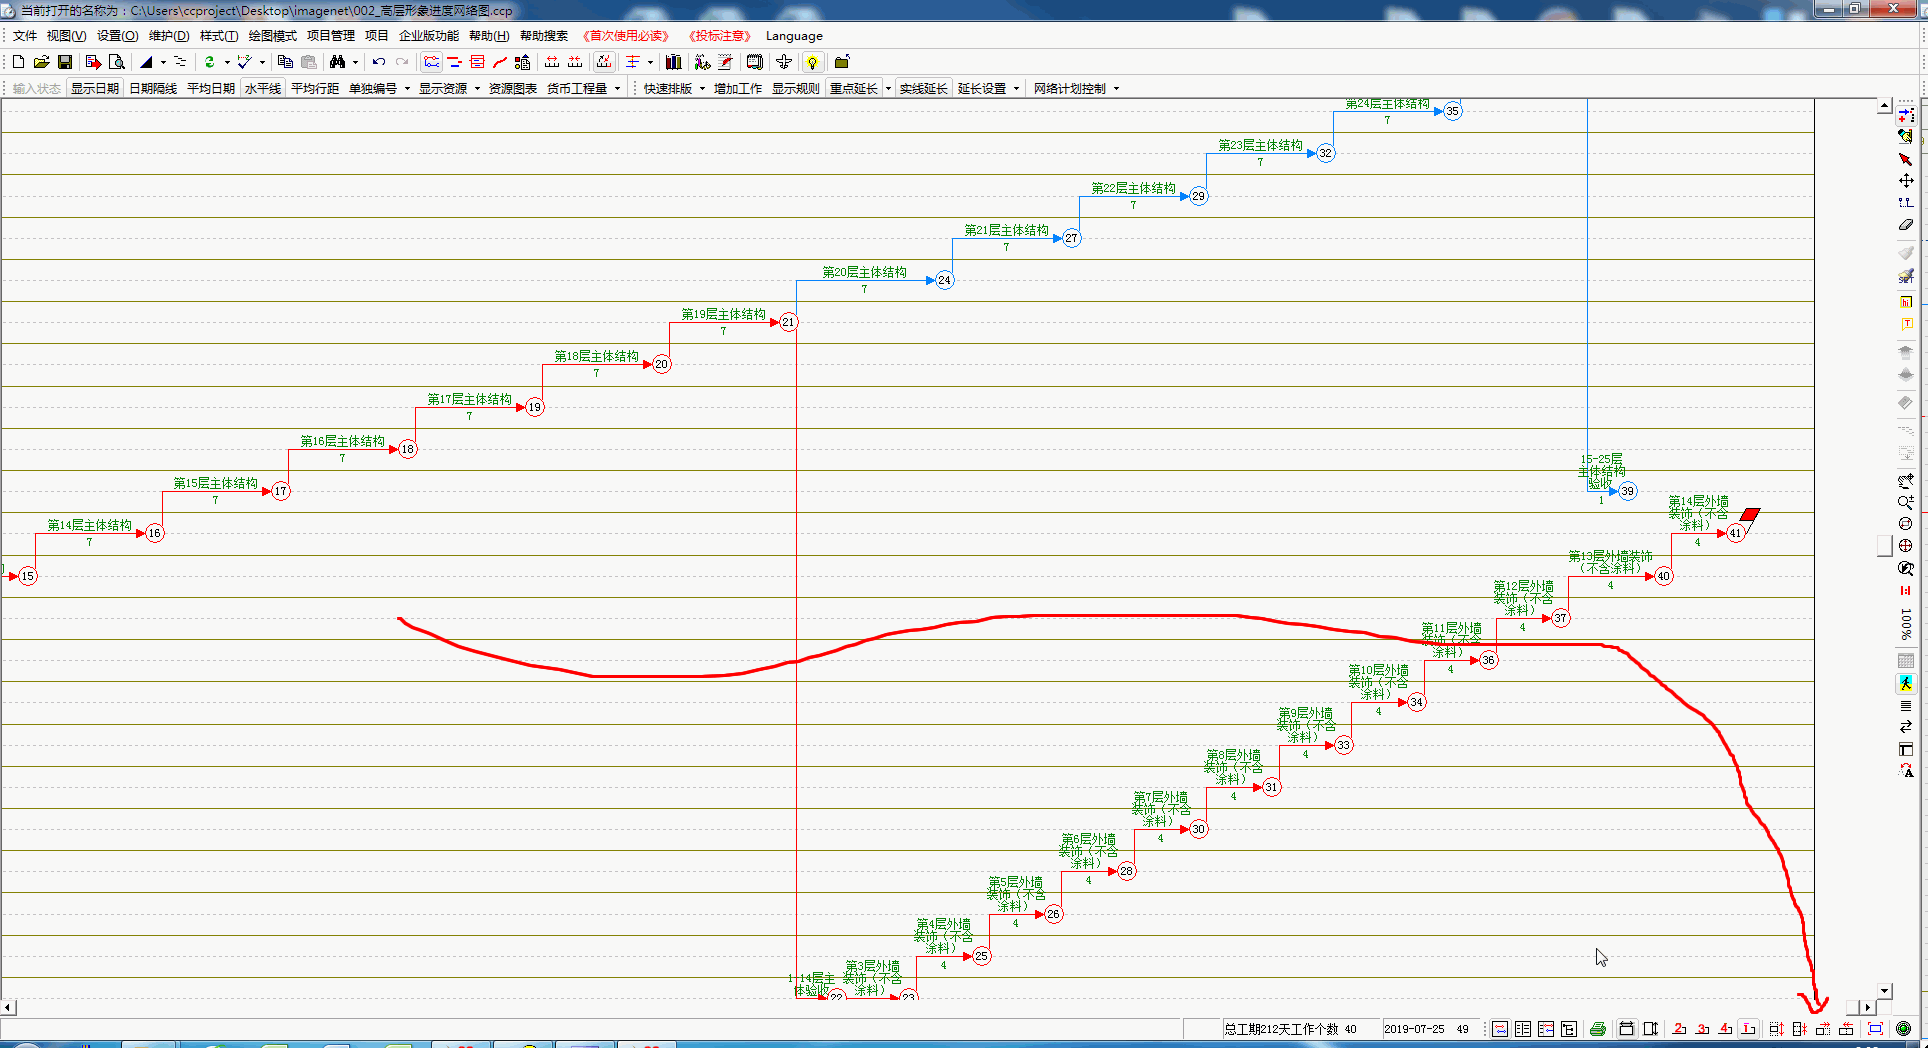Expand the 货币工程量 dropdown arrow
This screenshot has height=1048, width=1928.
tap(617, 89)
